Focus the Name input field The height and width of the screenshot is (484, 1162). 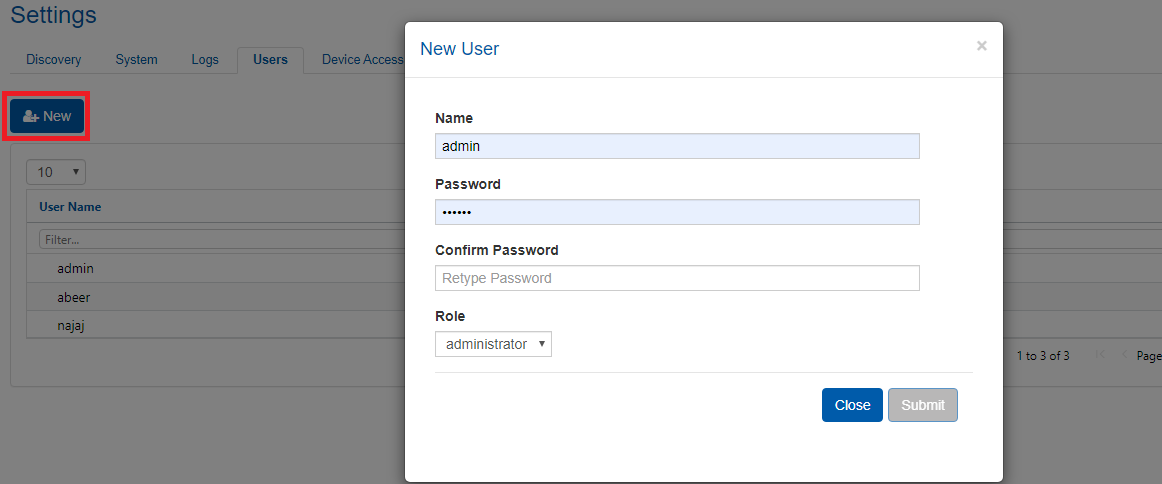(x=677, y=146)
